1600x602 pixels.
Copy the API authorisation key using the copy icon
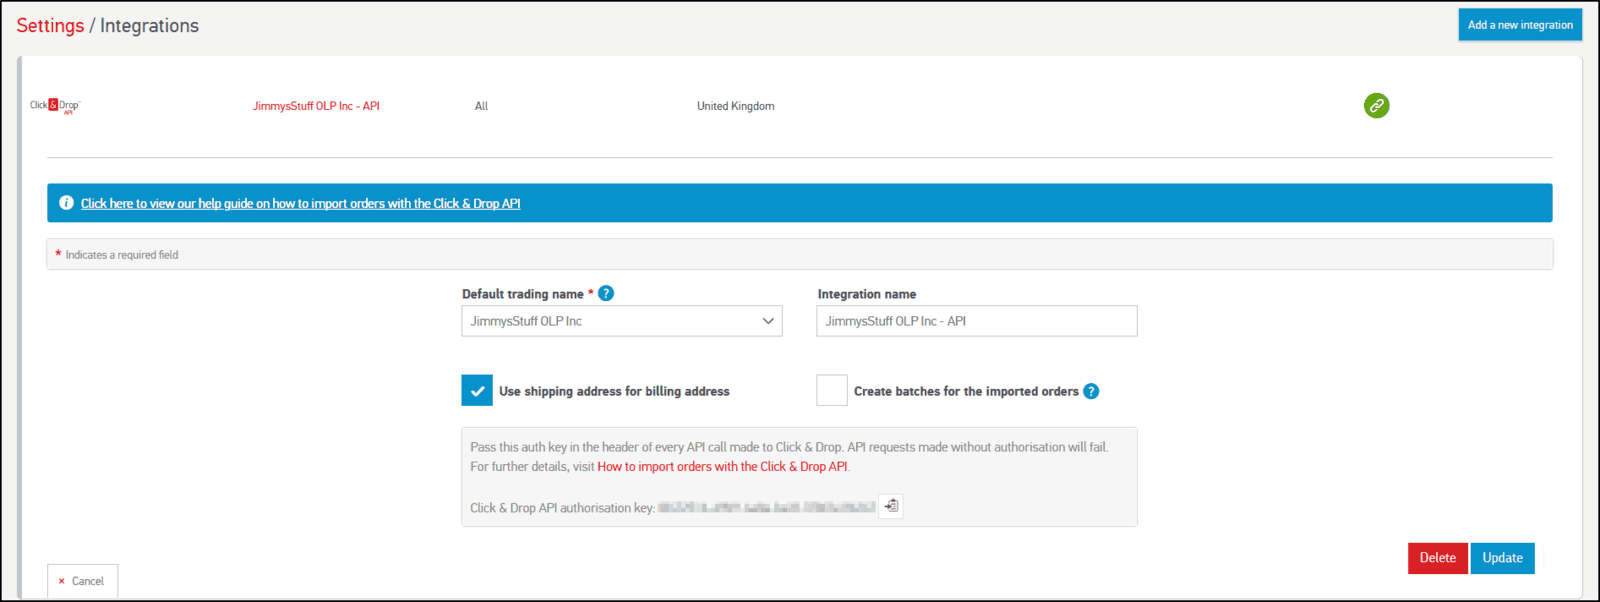click(x=891, y=506)
